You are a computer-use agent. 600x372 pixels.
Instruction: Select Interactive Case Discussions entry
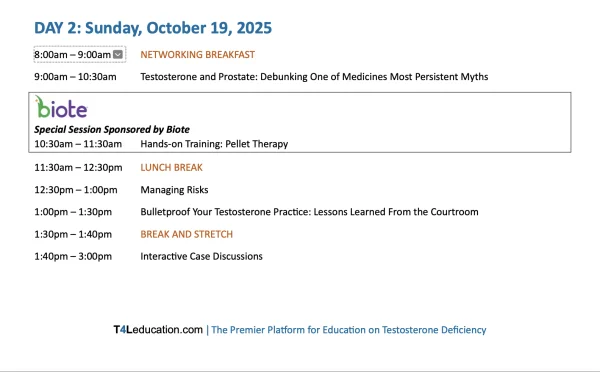[201, 256]
